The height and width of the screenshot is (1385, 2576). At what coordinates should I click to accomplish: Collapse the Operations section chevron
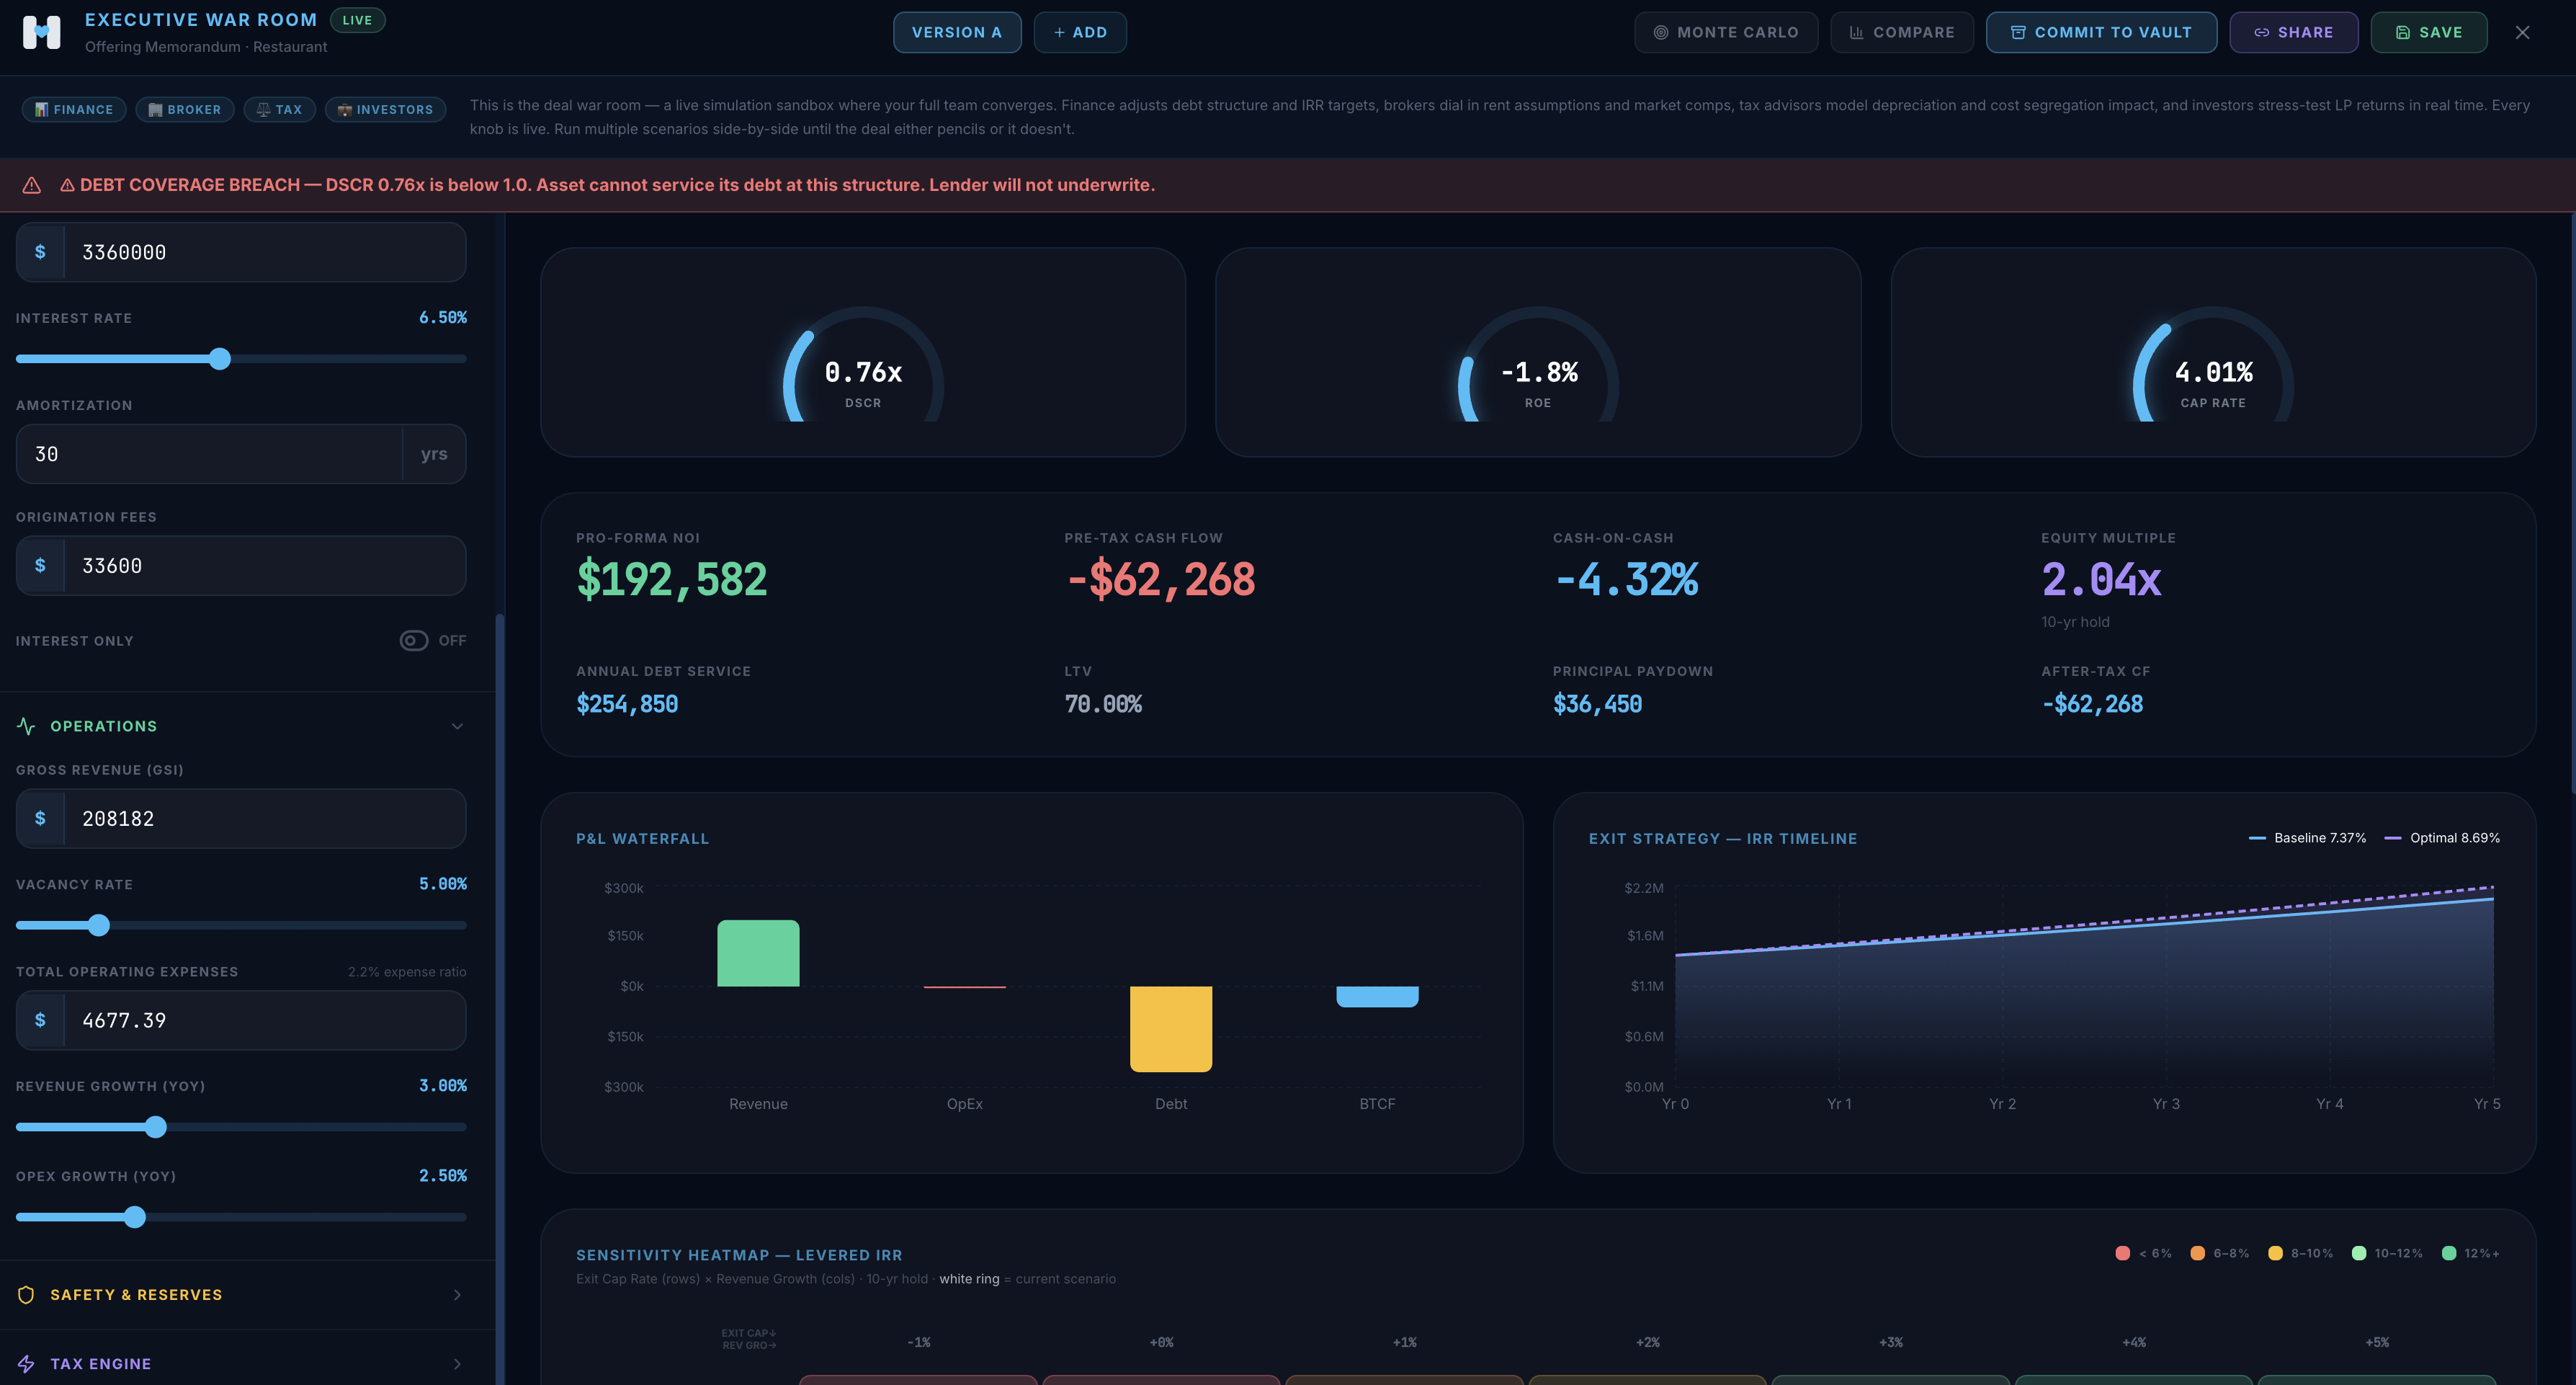(x=457, y=726)
